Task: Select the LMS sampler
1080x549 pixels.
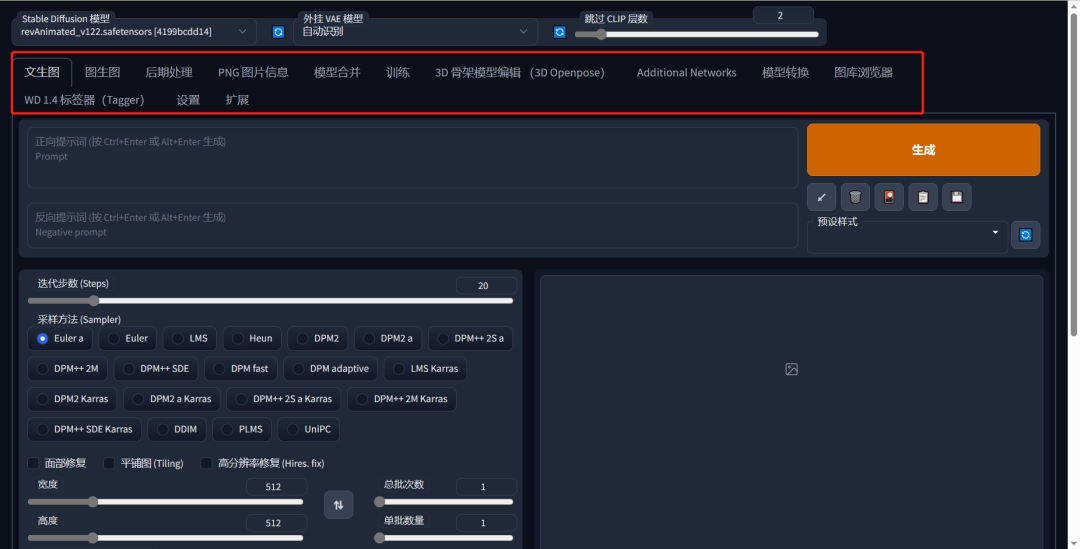Action: click(x=190, y=338)
